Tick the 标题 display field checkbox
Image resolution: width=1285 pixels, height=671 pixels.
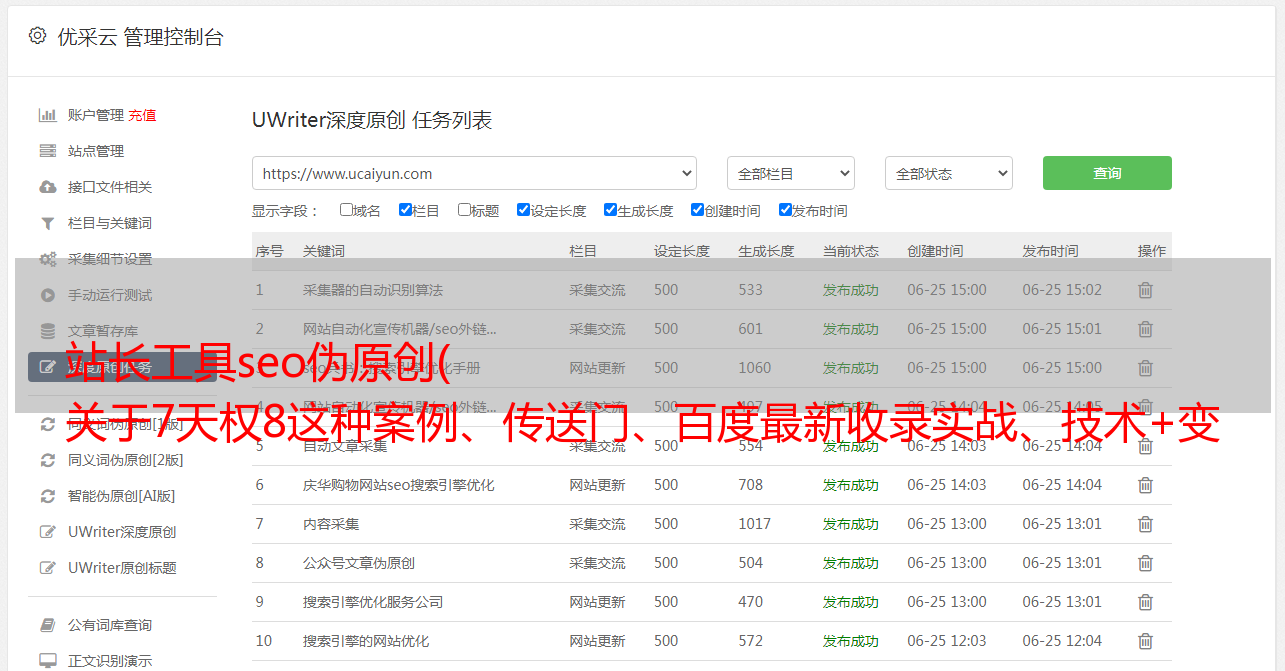coord(464,210)
